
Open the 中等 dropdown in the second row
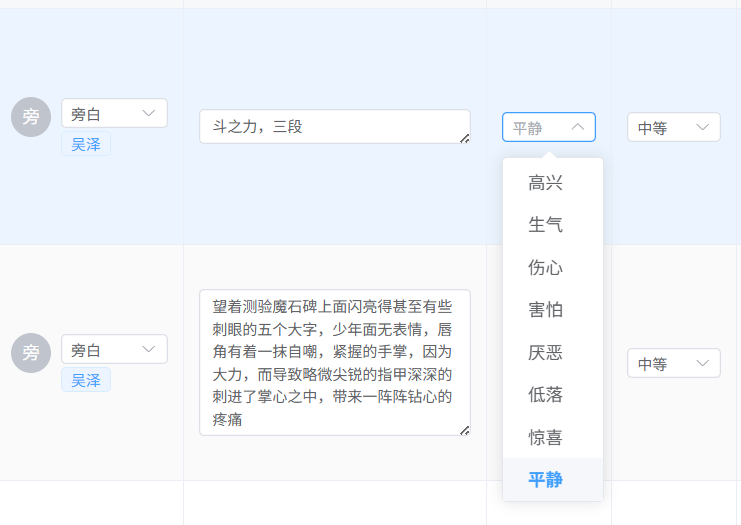[x=673, y=363]
